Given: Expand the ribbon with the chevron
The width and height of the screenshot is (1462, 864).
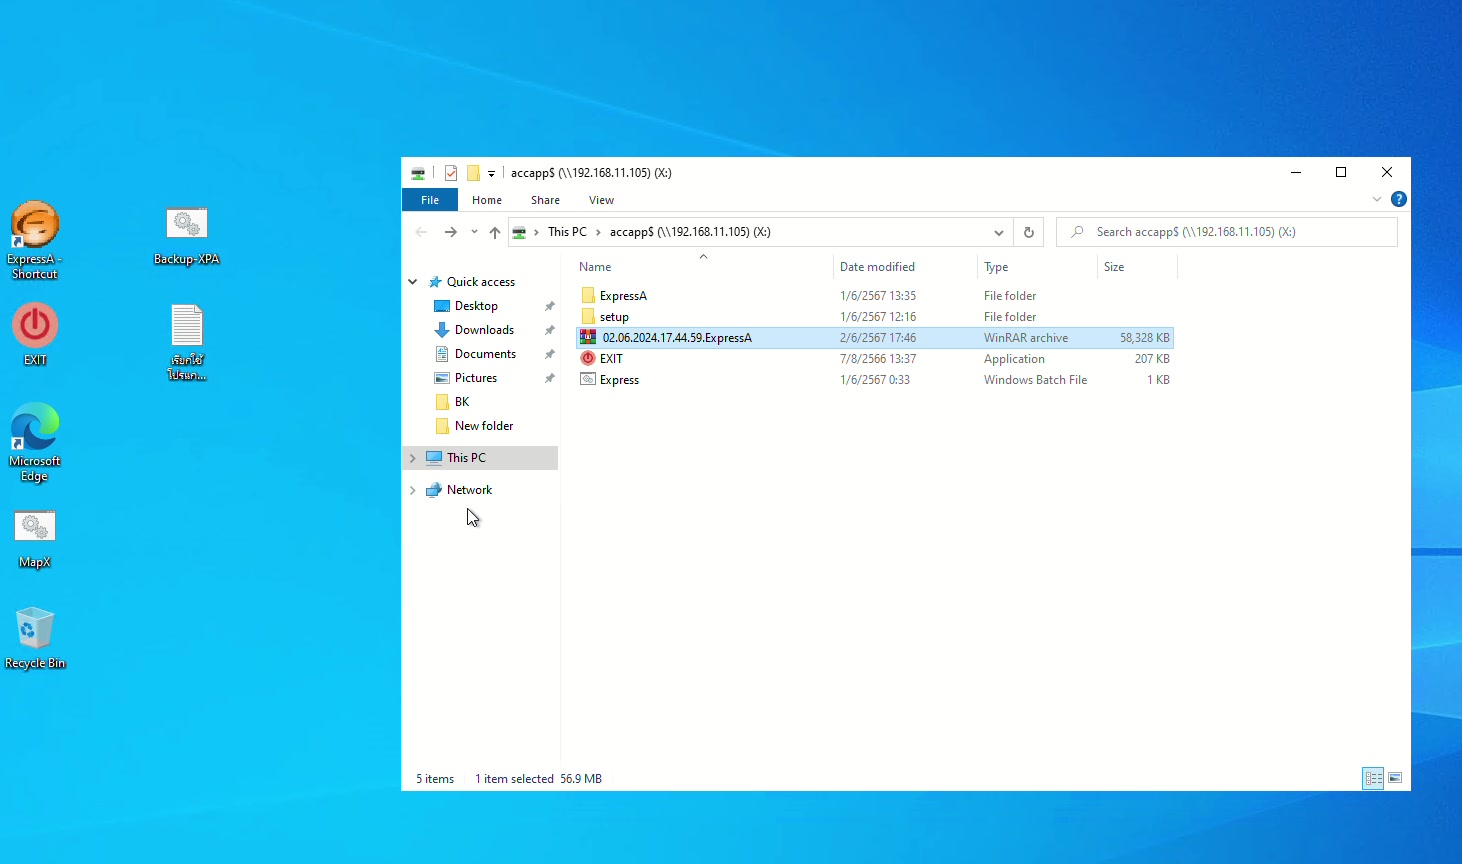Looking at the screenshot, I should [1377, 199].
